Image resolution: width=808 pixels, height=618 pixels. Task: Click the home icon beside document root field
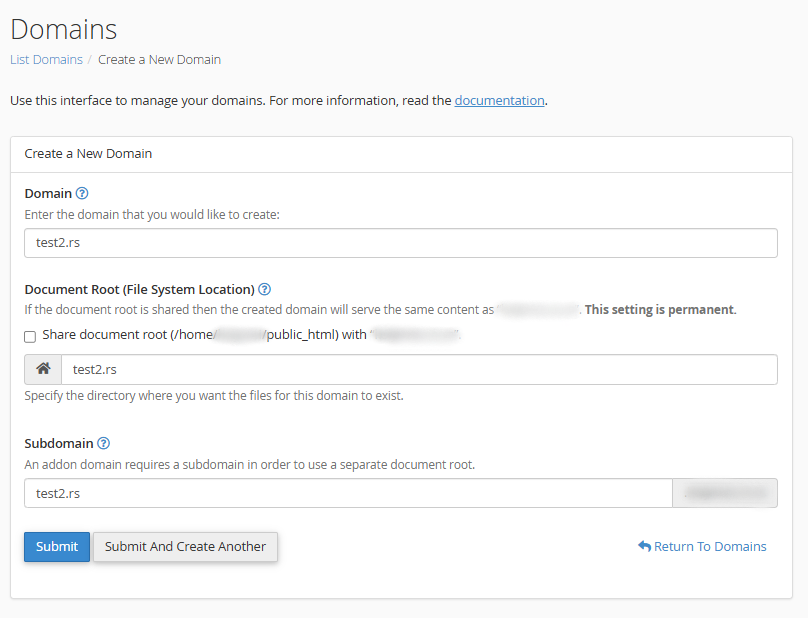point(43,369)
